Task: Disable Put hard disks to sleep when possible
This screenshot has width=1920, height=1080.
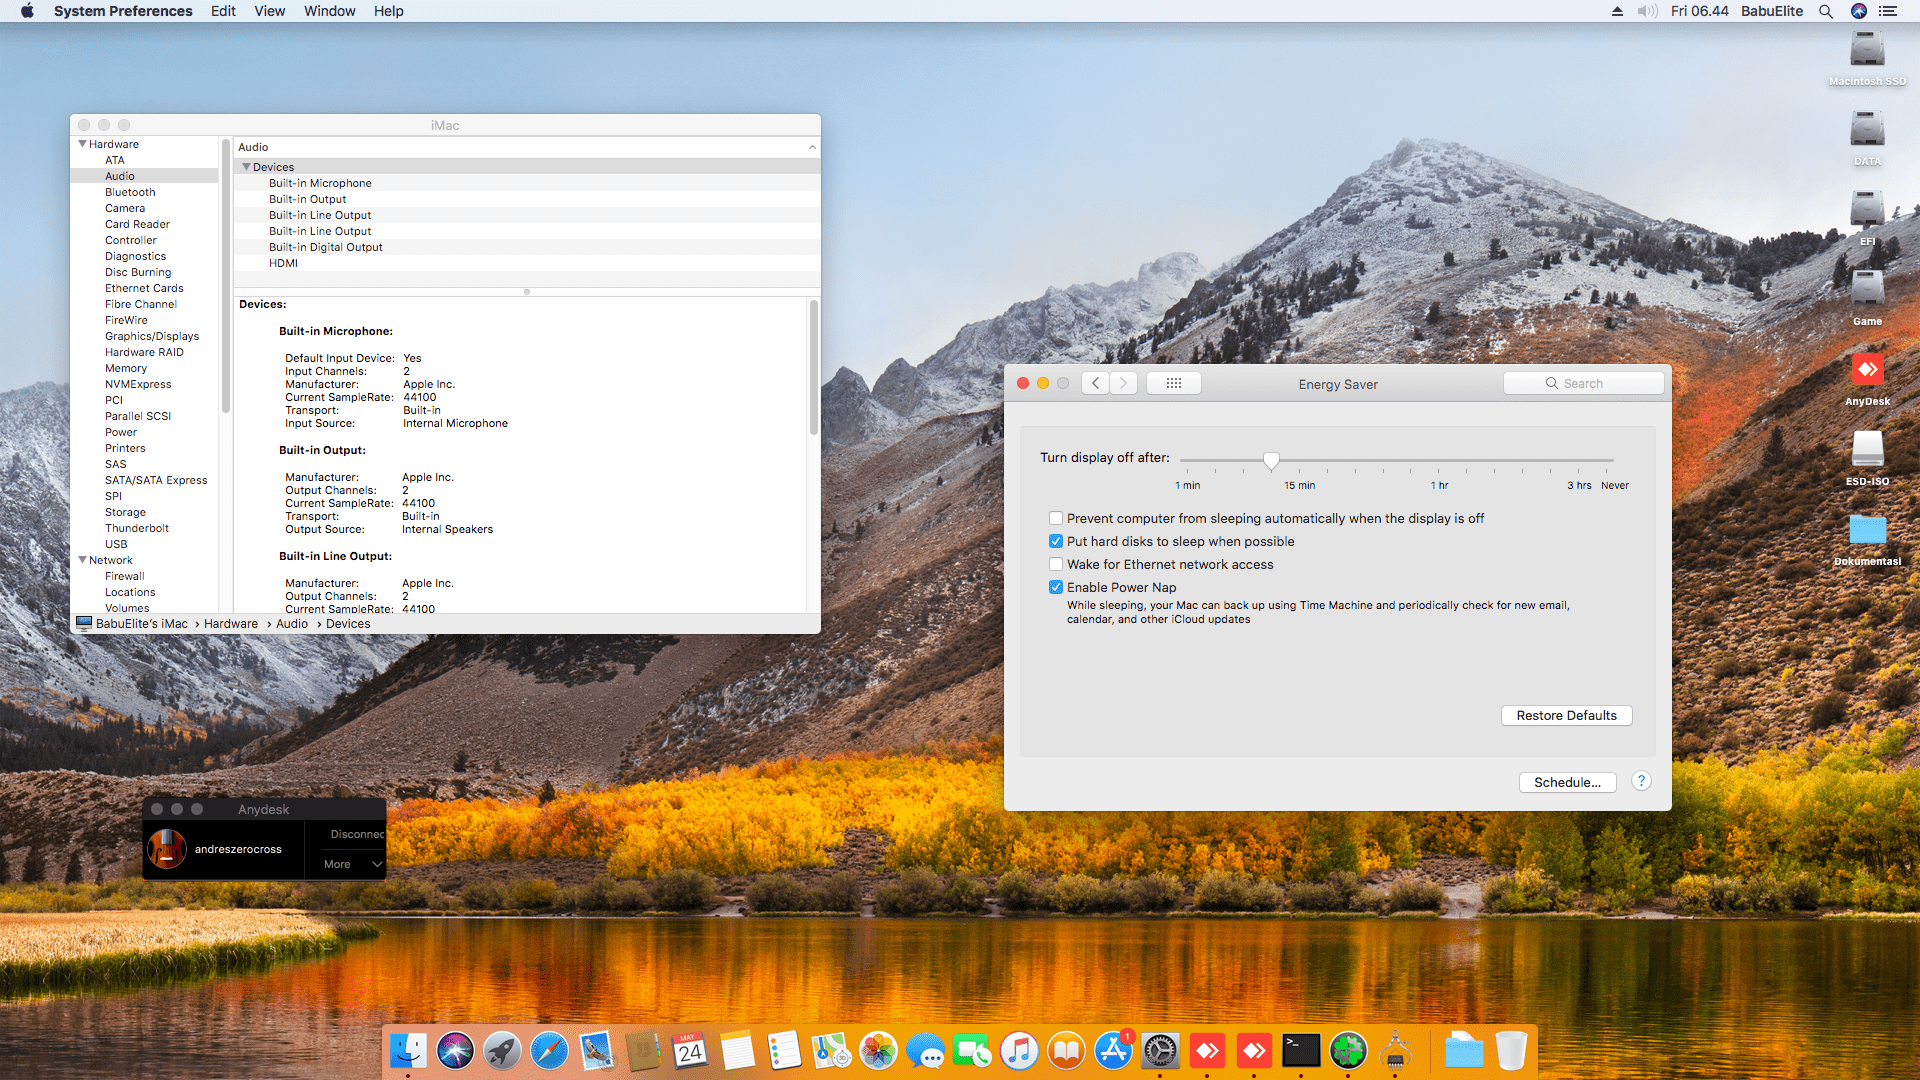Action: [1056, 541]
